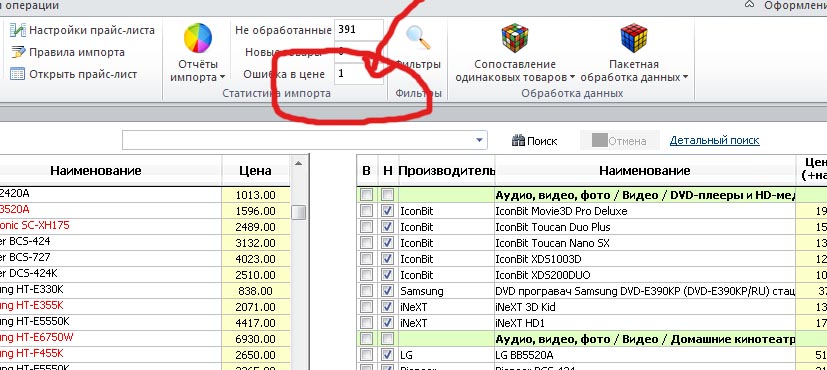Click the Ошибка в цене field showing 1
Image resolution: width=827 pixels, height=370 pixels.
(x=359, y=74)
